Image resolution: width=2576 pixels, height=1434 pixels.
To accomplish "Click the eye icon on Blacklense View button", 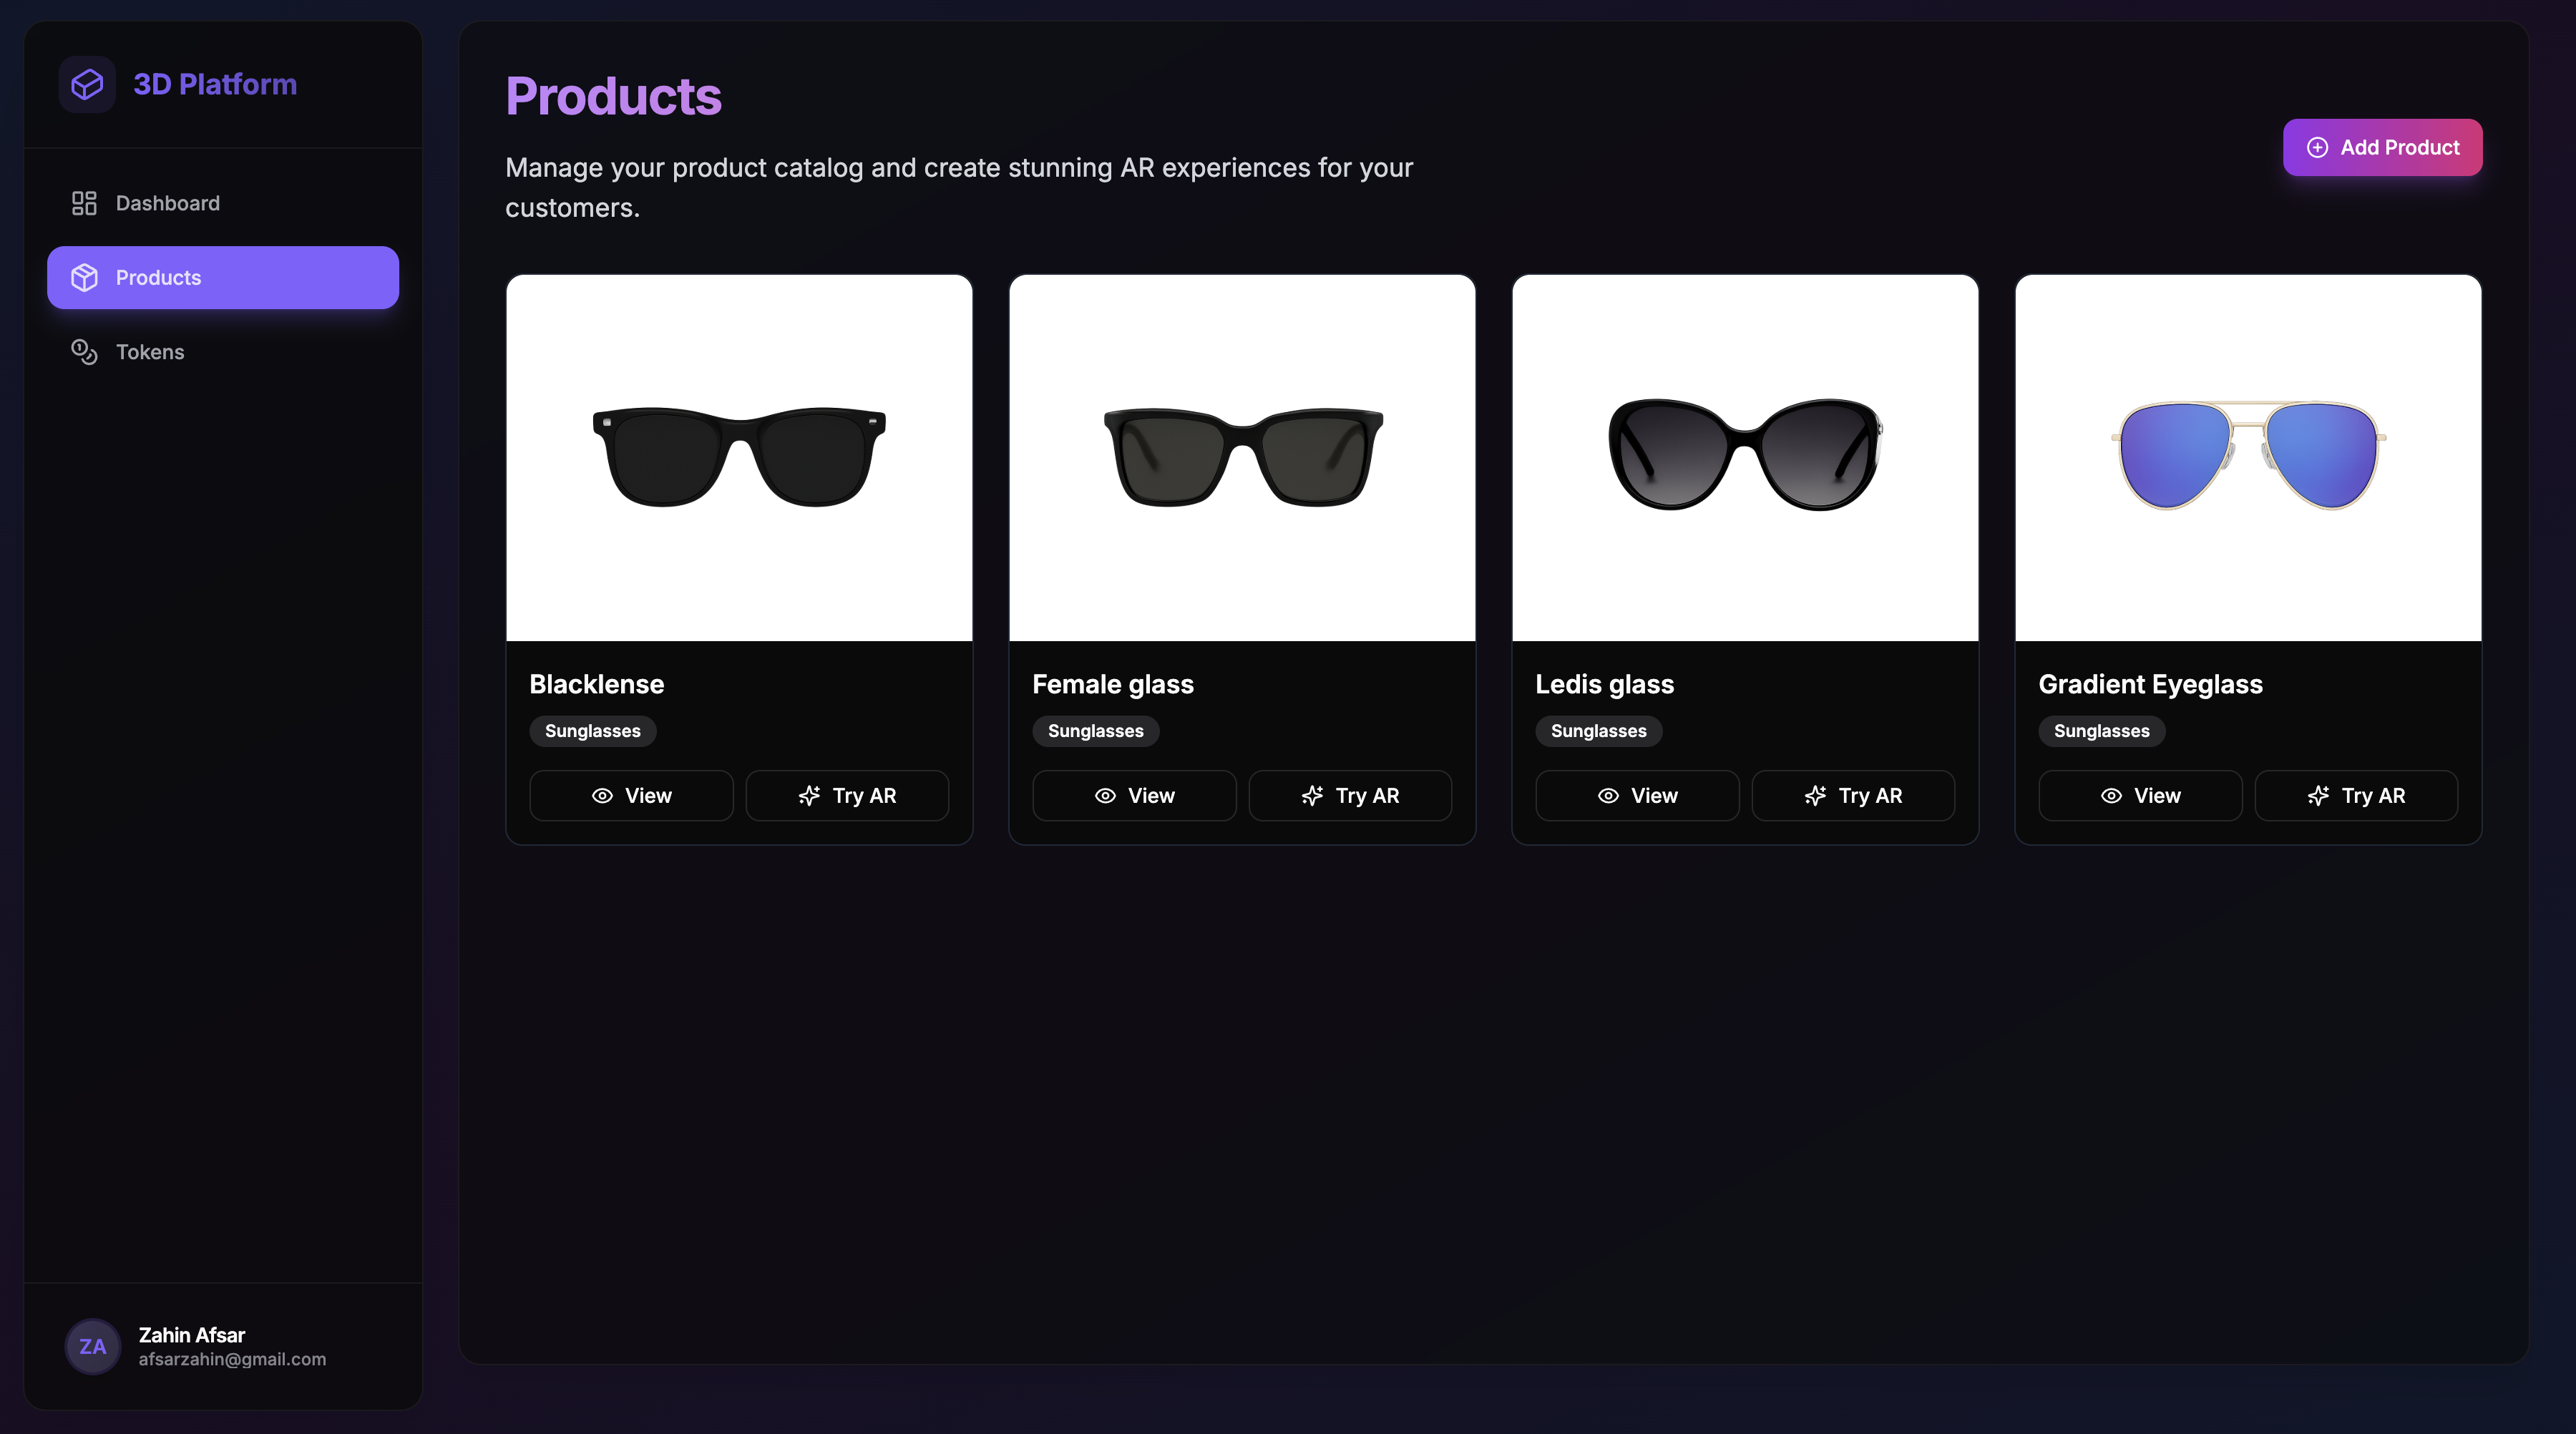I will click(602, 796).
